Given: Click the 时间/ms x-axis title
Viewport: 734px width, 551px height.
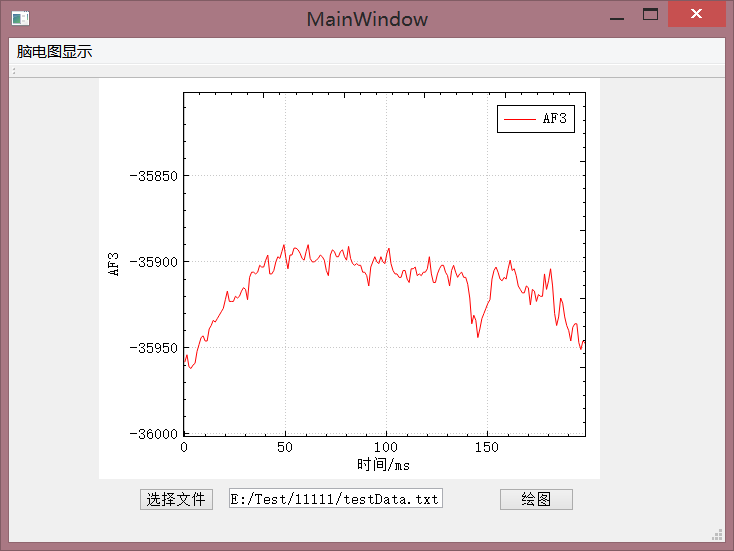Looking at the screenshot, I should pyautogui.click(x=383, y=464).
